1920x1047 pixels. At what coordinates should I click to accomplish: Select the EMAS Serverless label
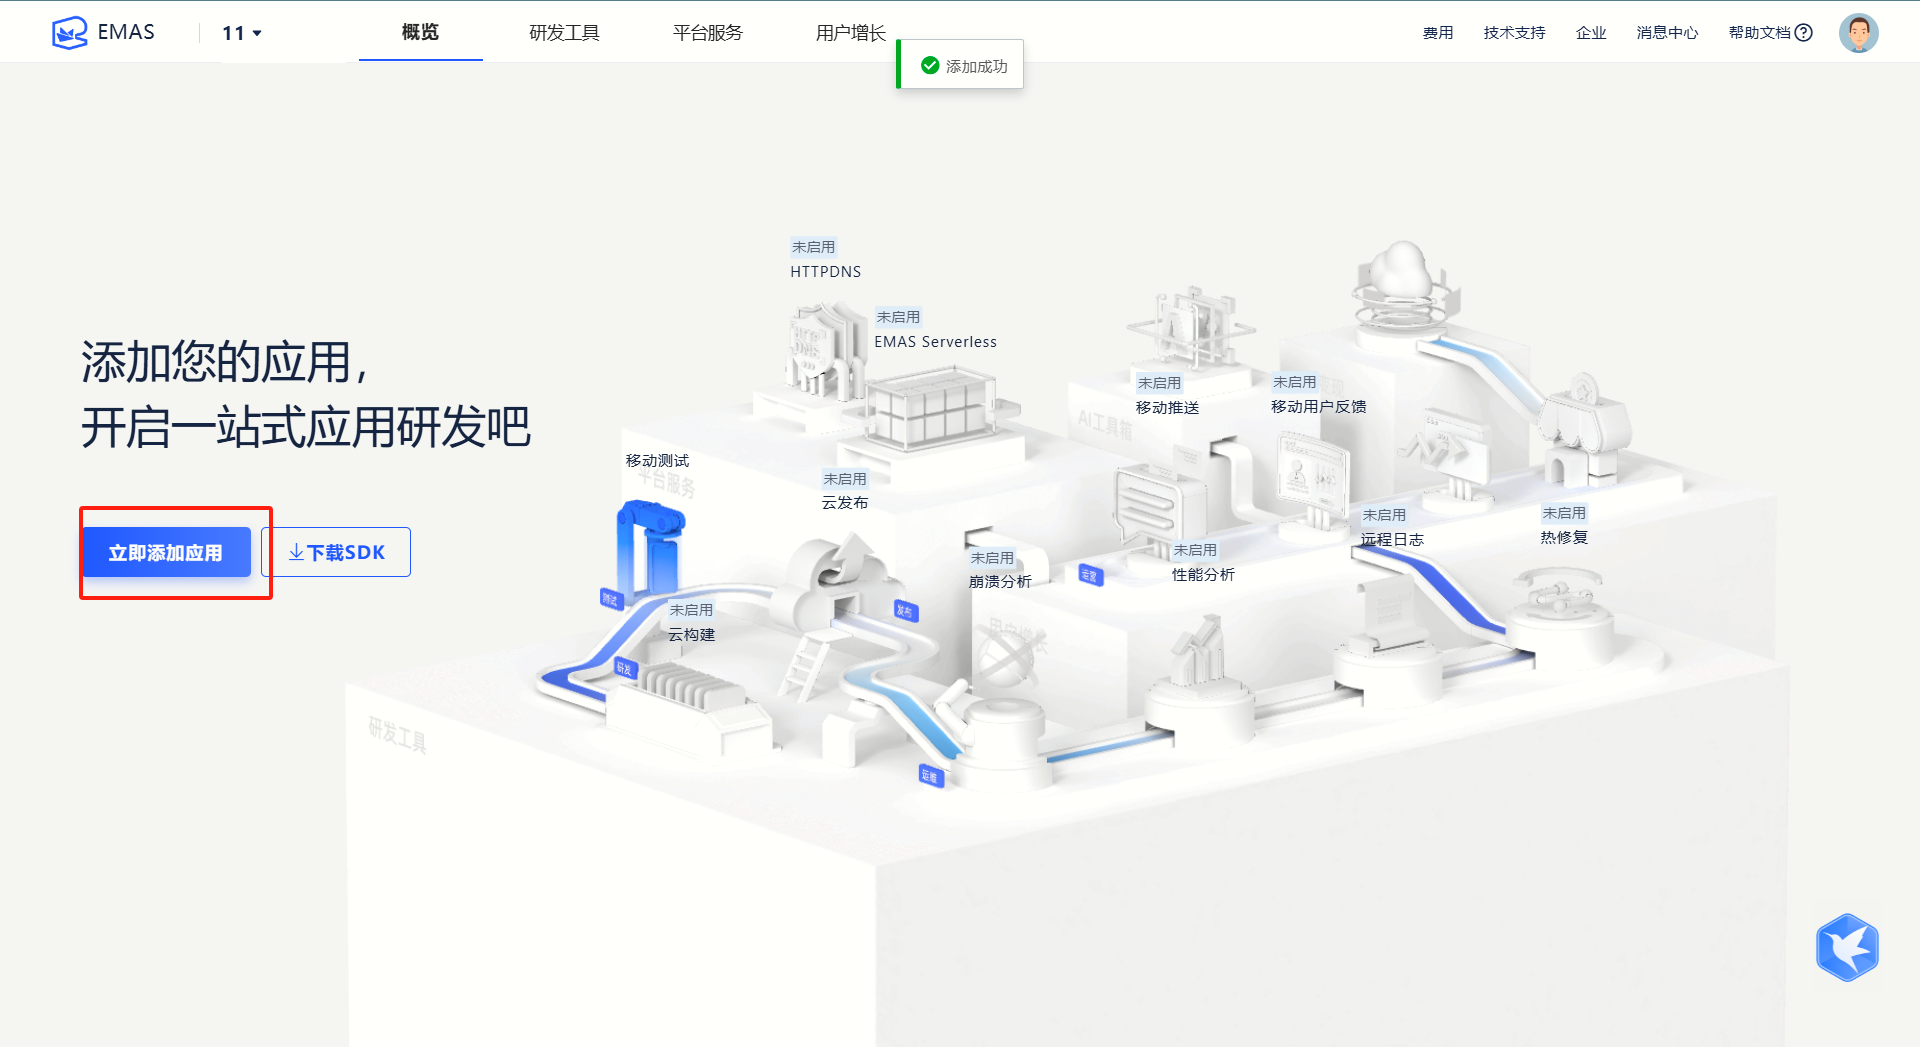935,342
